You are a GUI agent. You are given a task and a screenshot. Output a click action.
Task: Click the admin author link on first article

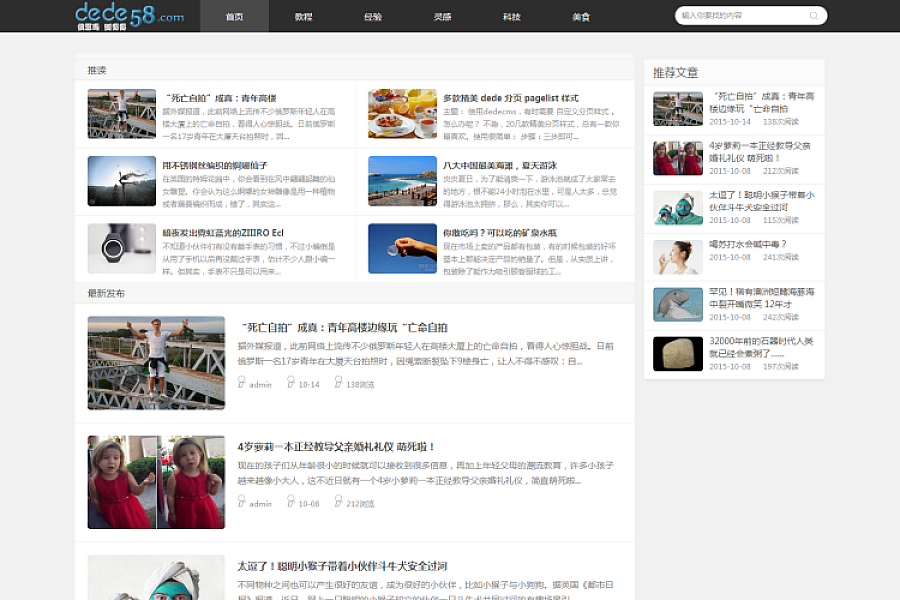(x=261, y=385)
